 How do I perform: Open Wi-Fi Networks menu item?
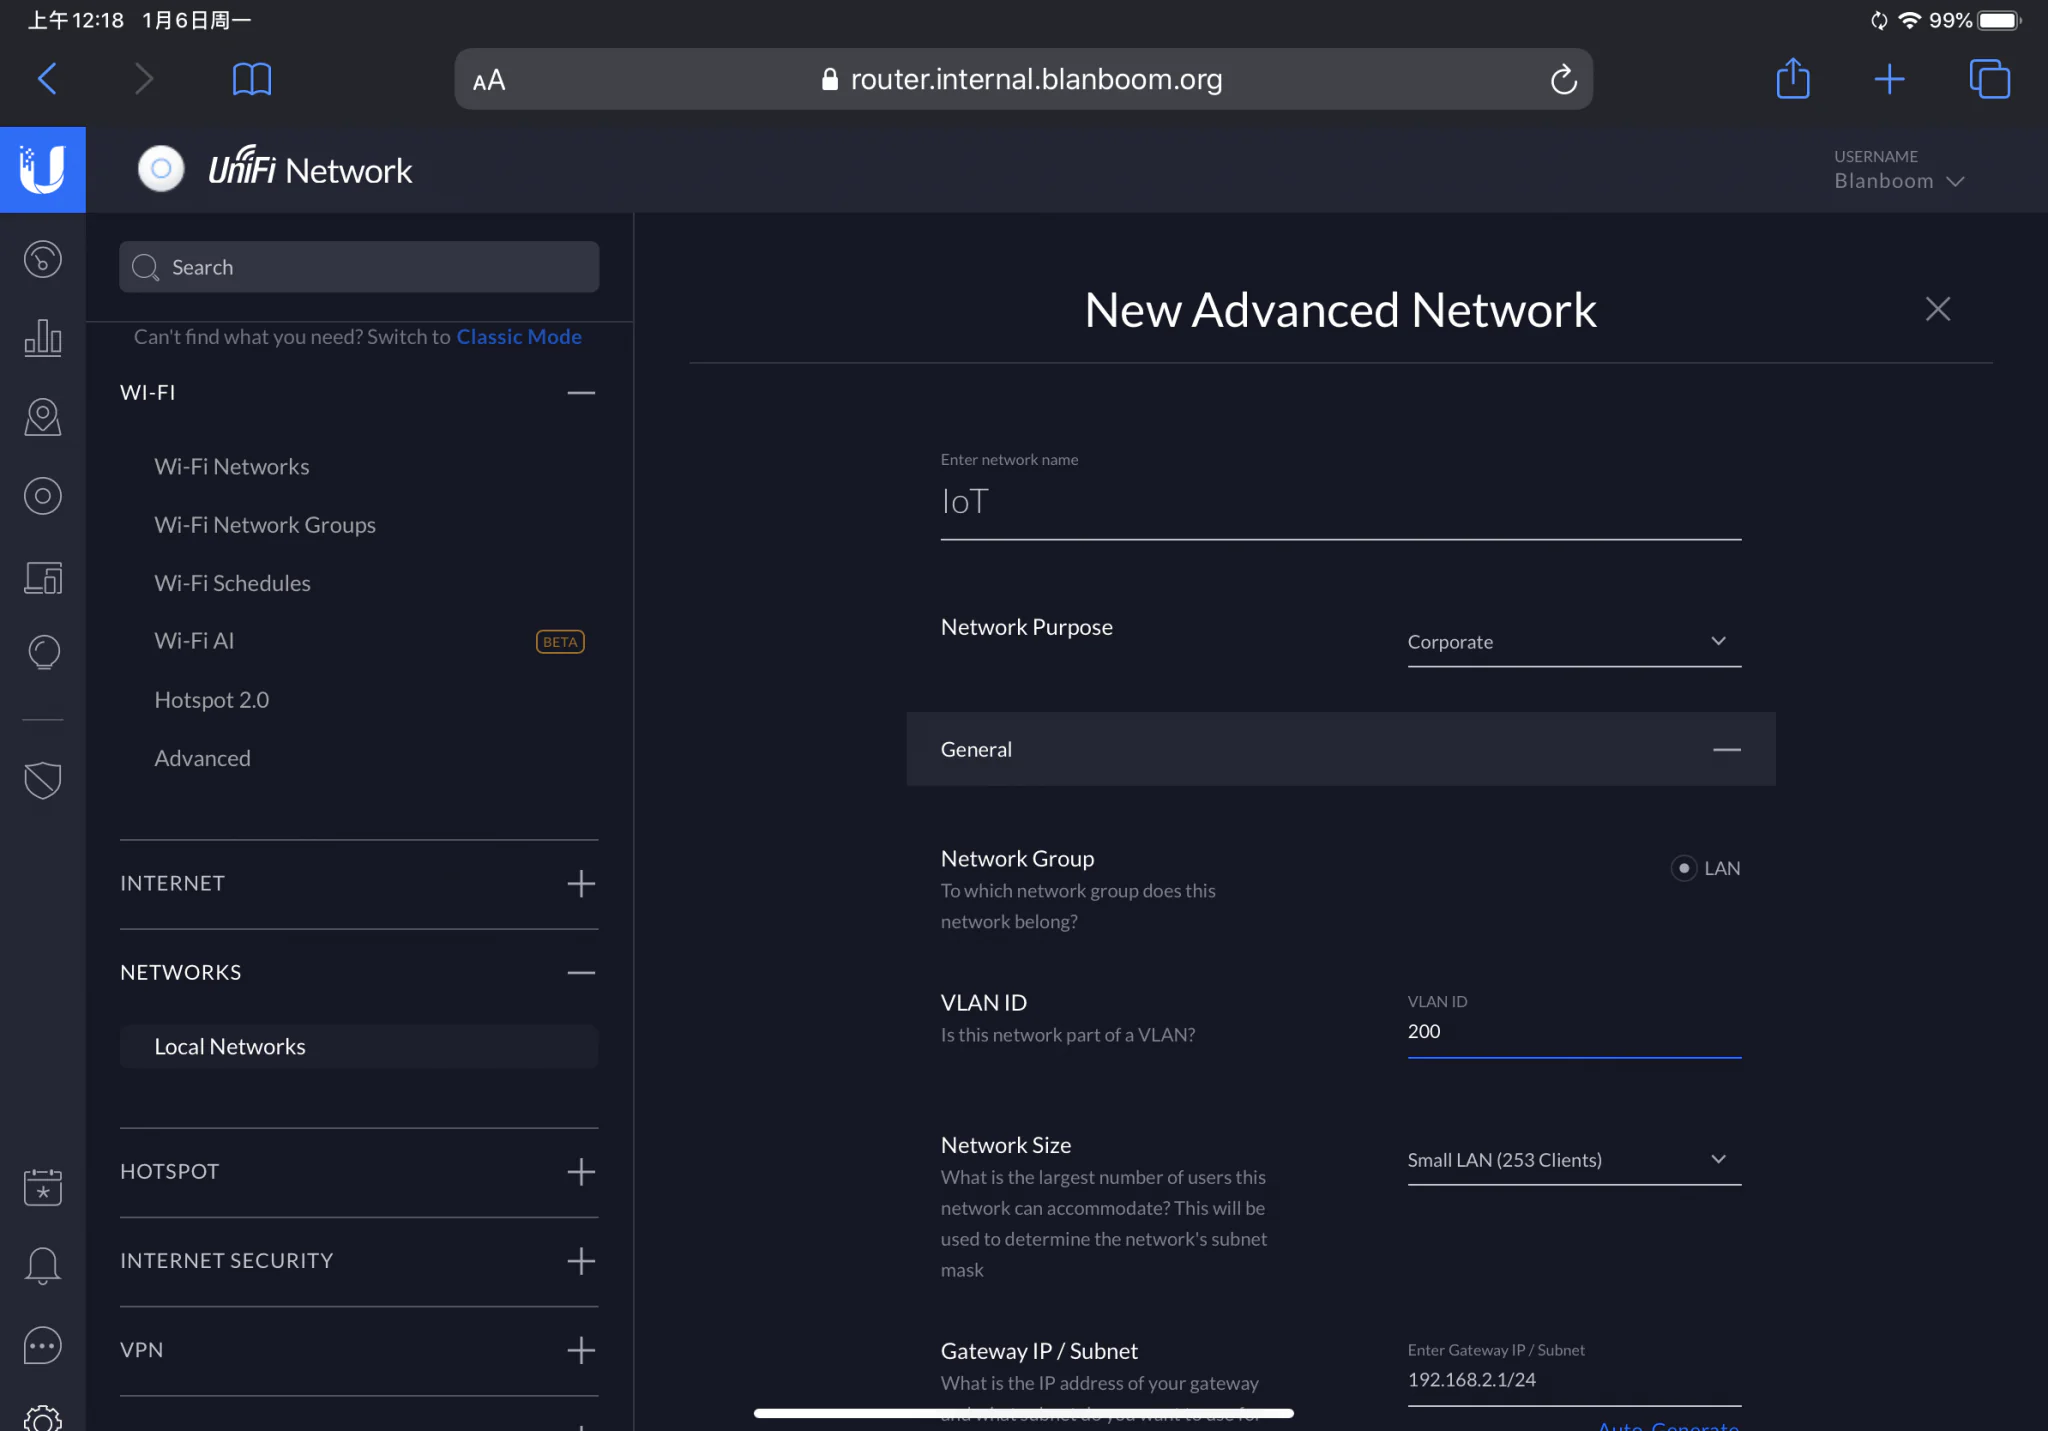(232, 467)
